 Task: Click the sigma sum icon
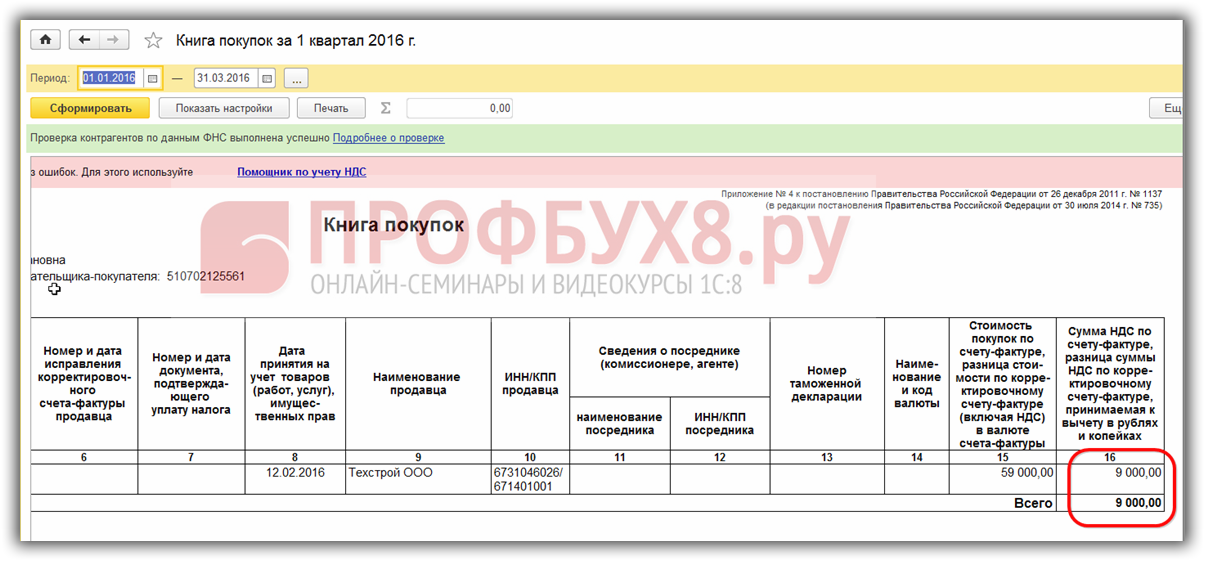(386, 108)
